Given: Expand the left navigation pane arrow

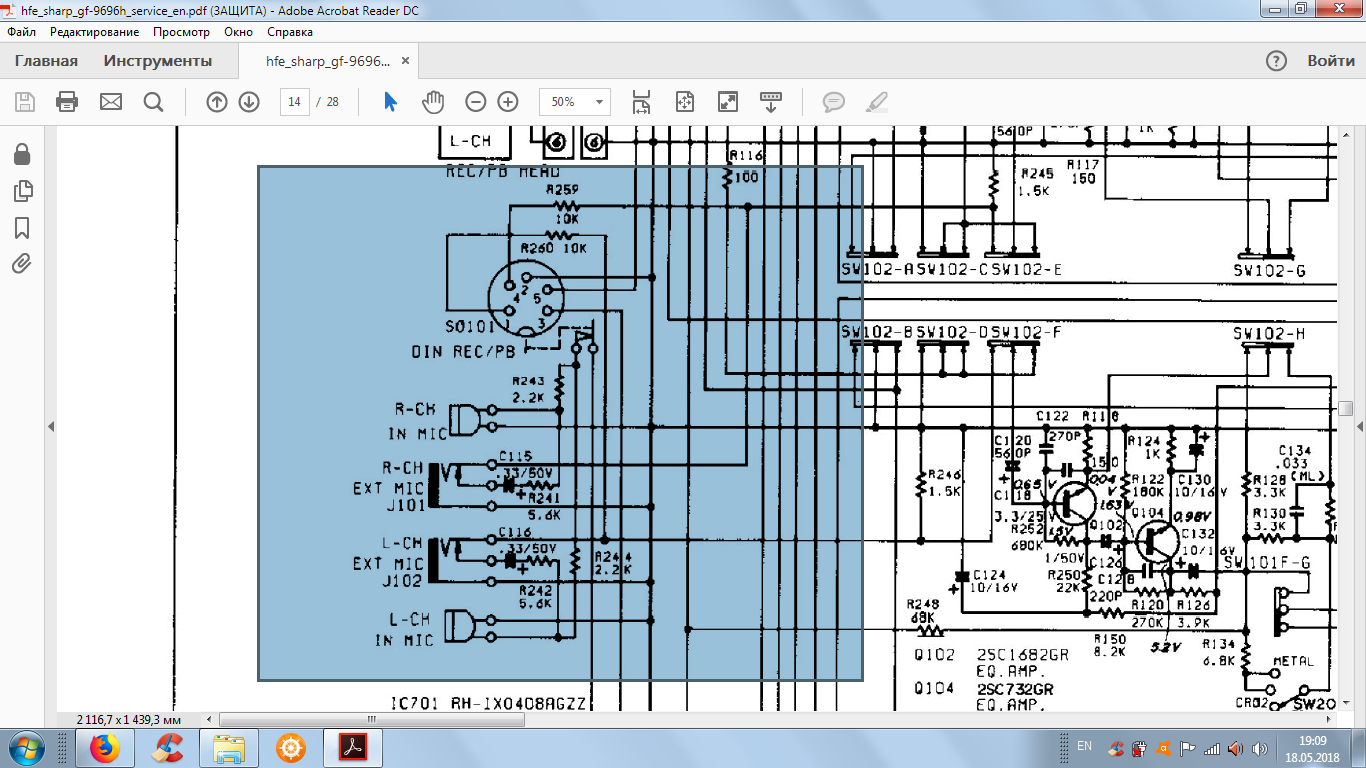Looking at the screenshot, I should pos(51,426).
